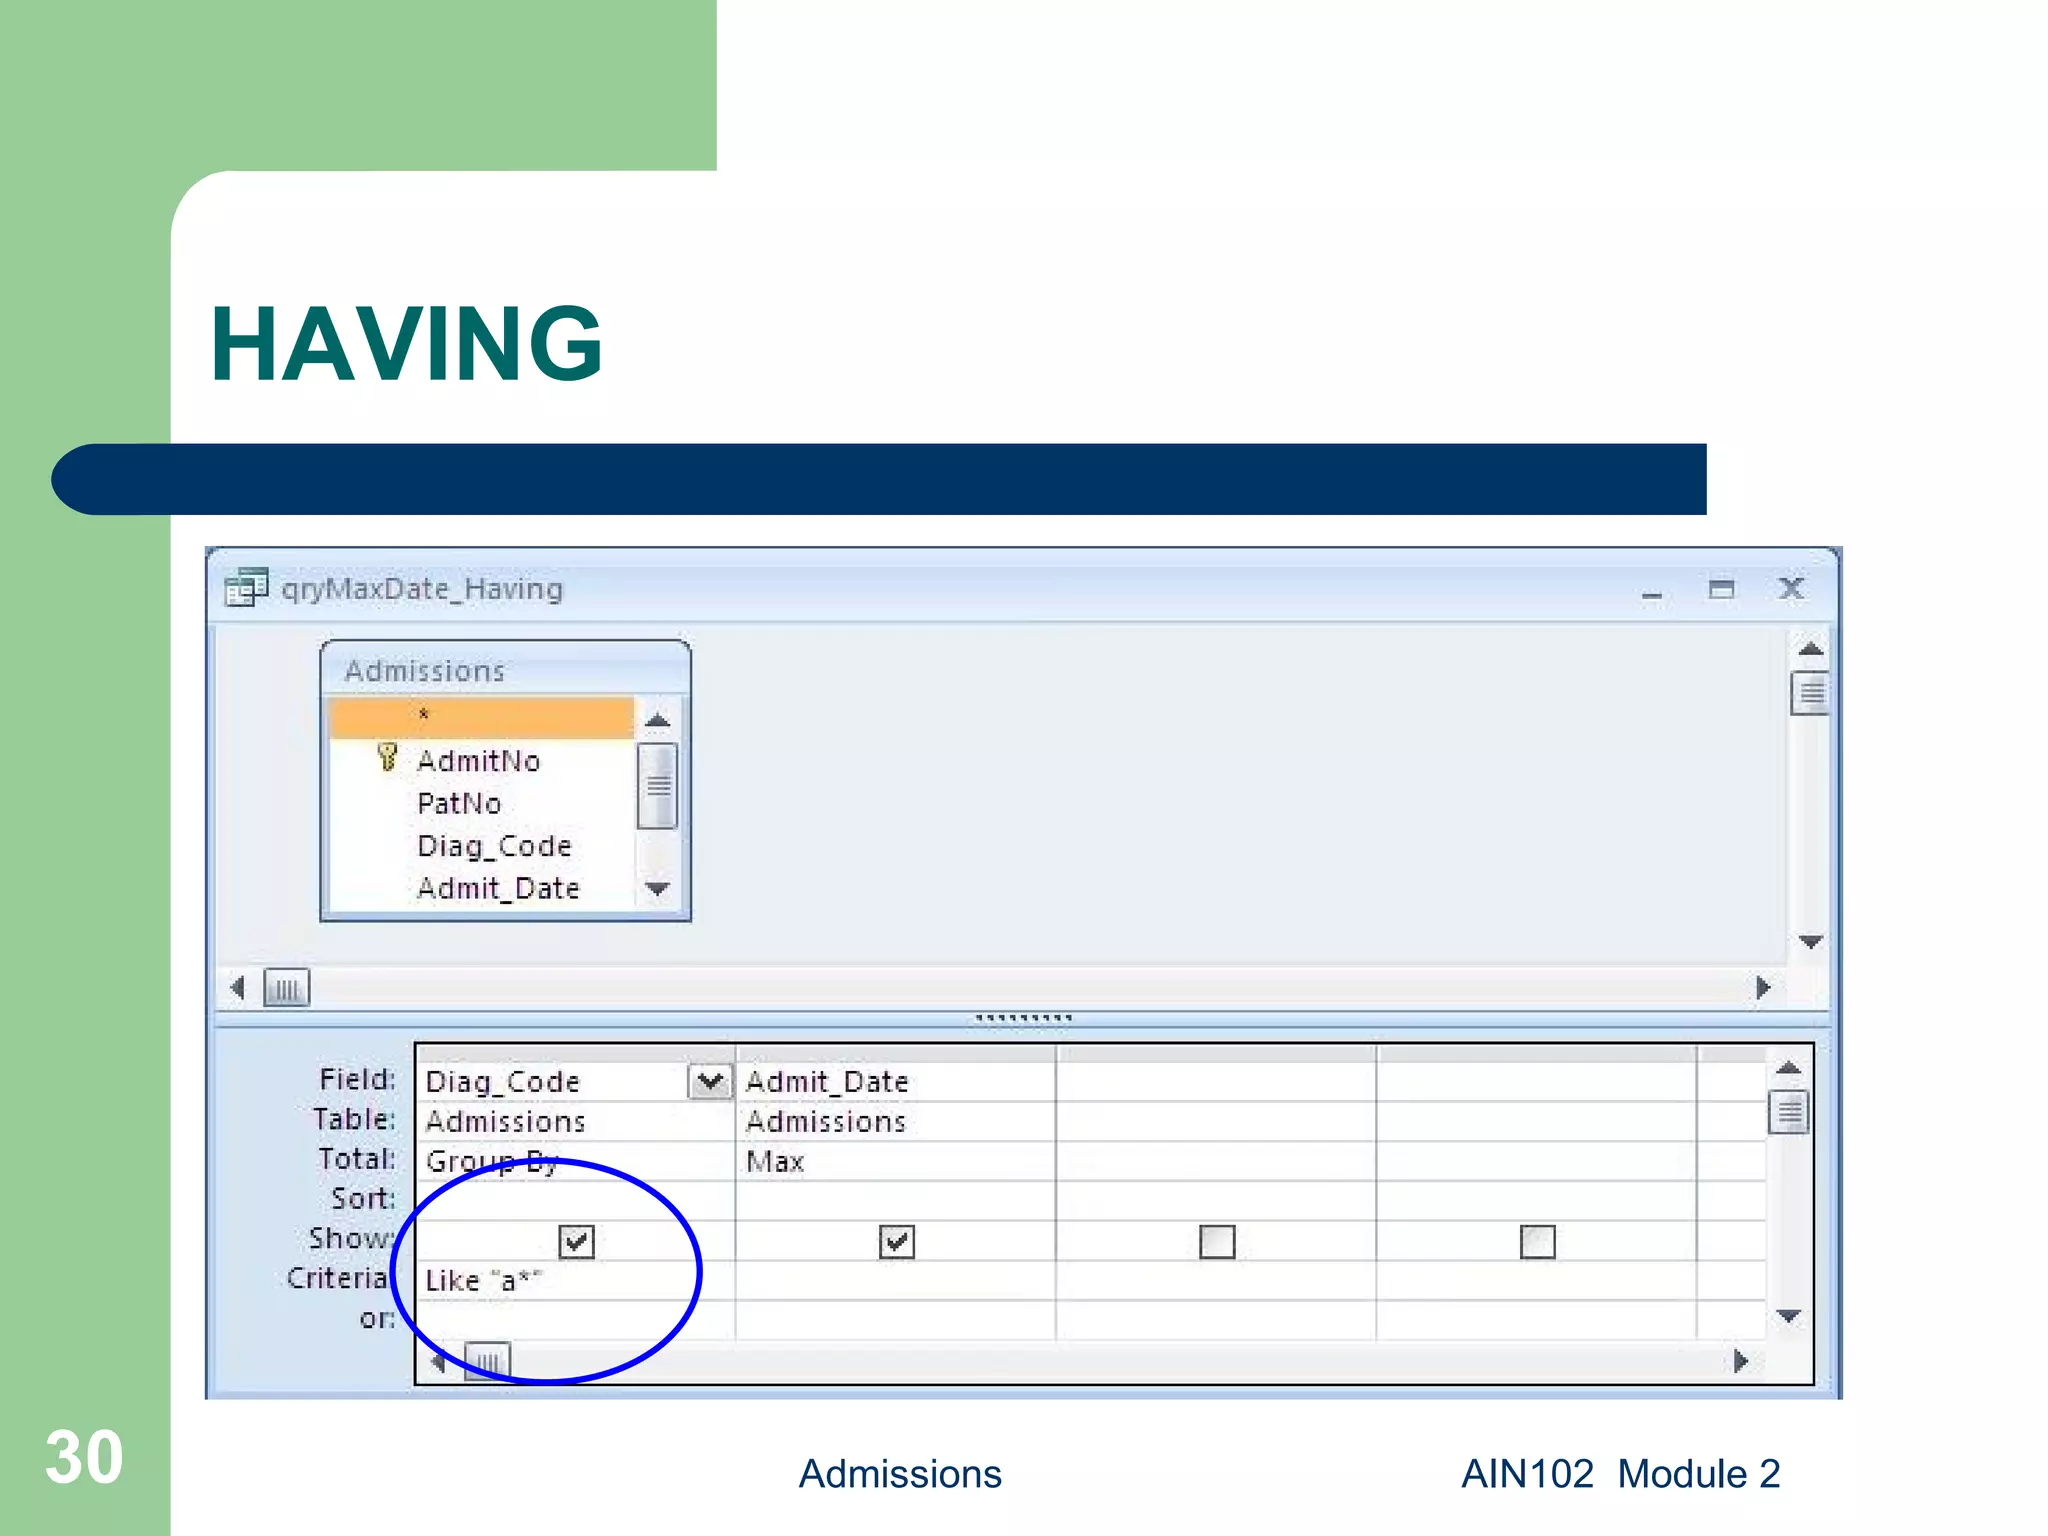Check the Show box in third column
The width and height of the screenshot is (2048, 1536).
[1216, 1241]
